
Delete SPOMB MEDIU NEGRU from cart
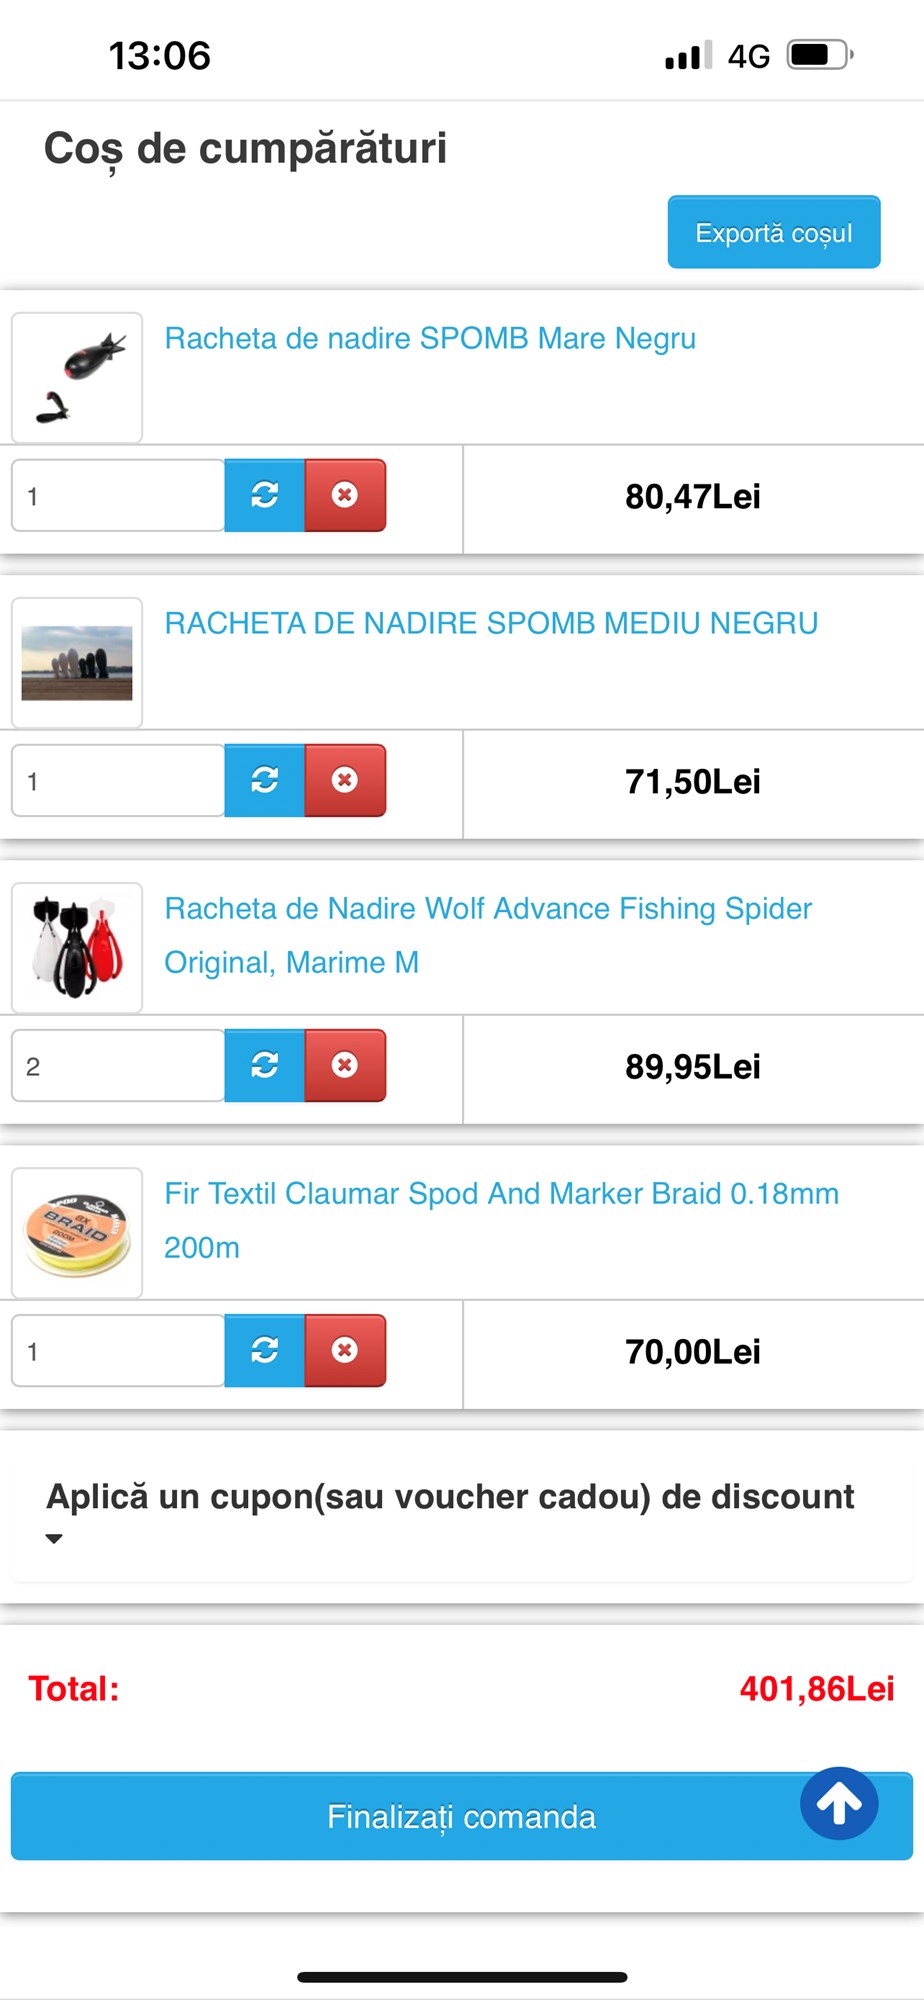[x=345, y=780]
